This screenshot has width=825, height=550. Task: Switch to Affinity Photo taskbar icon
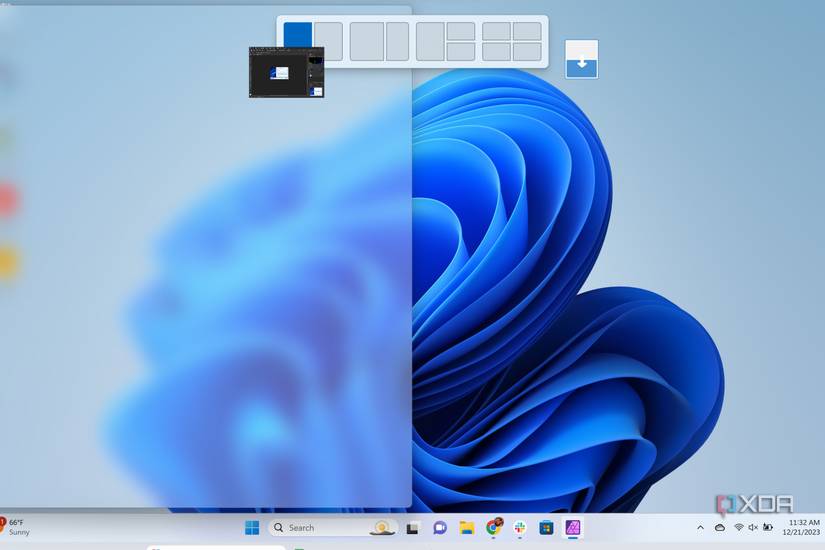(x=572, y=527)
